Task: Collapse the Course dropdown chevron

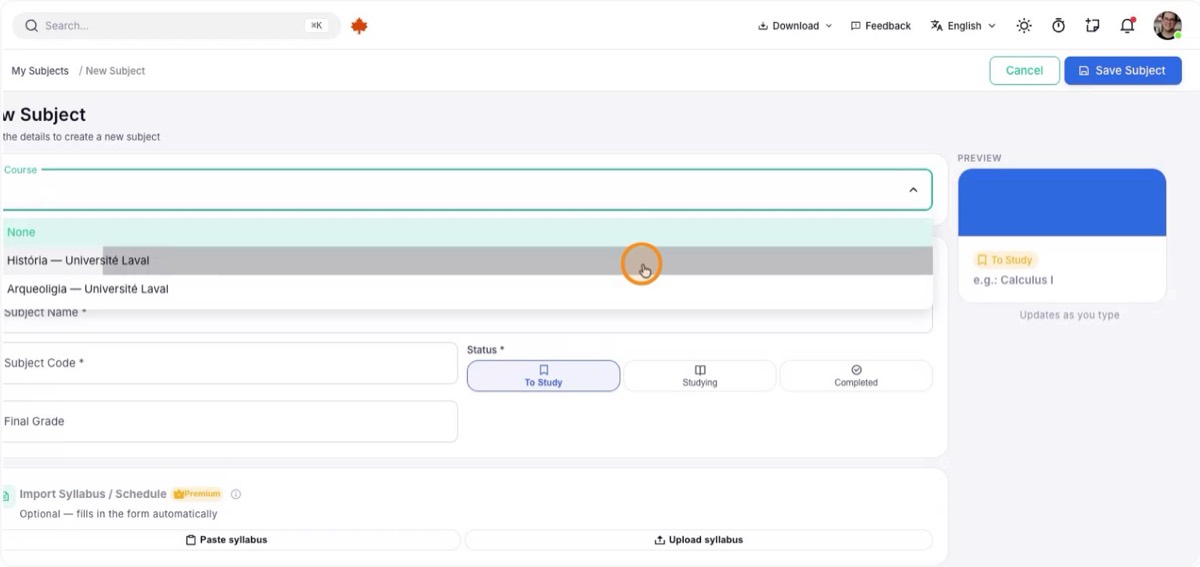Action: pos(913,190)
